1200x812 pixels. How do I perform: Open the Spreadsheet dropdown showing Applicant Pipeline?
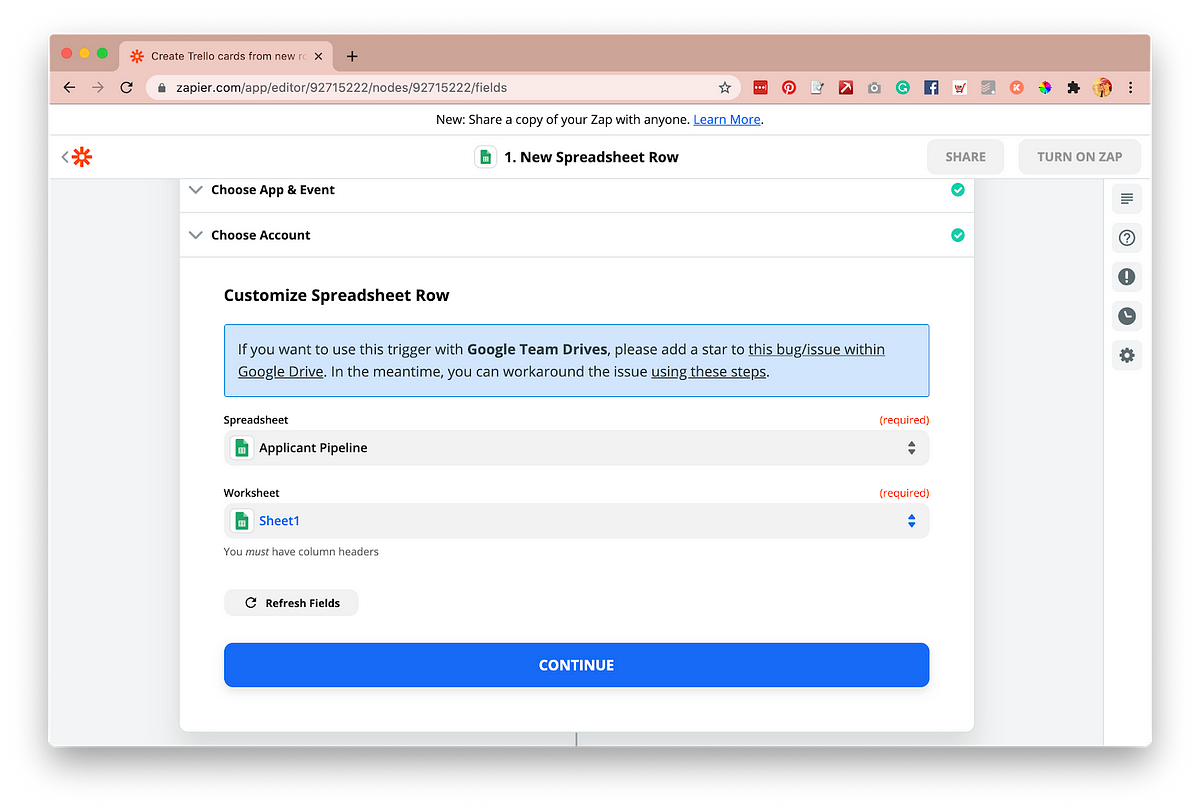(576, 448)
